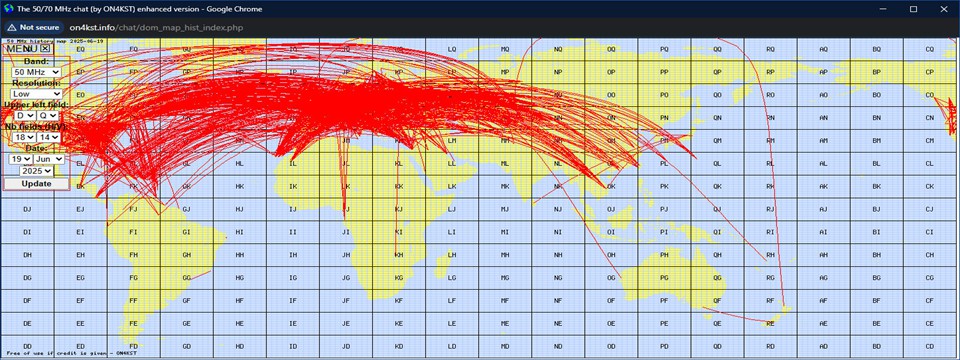
Task: Click the Not secure warning badge
Action: tap(34, 28)
